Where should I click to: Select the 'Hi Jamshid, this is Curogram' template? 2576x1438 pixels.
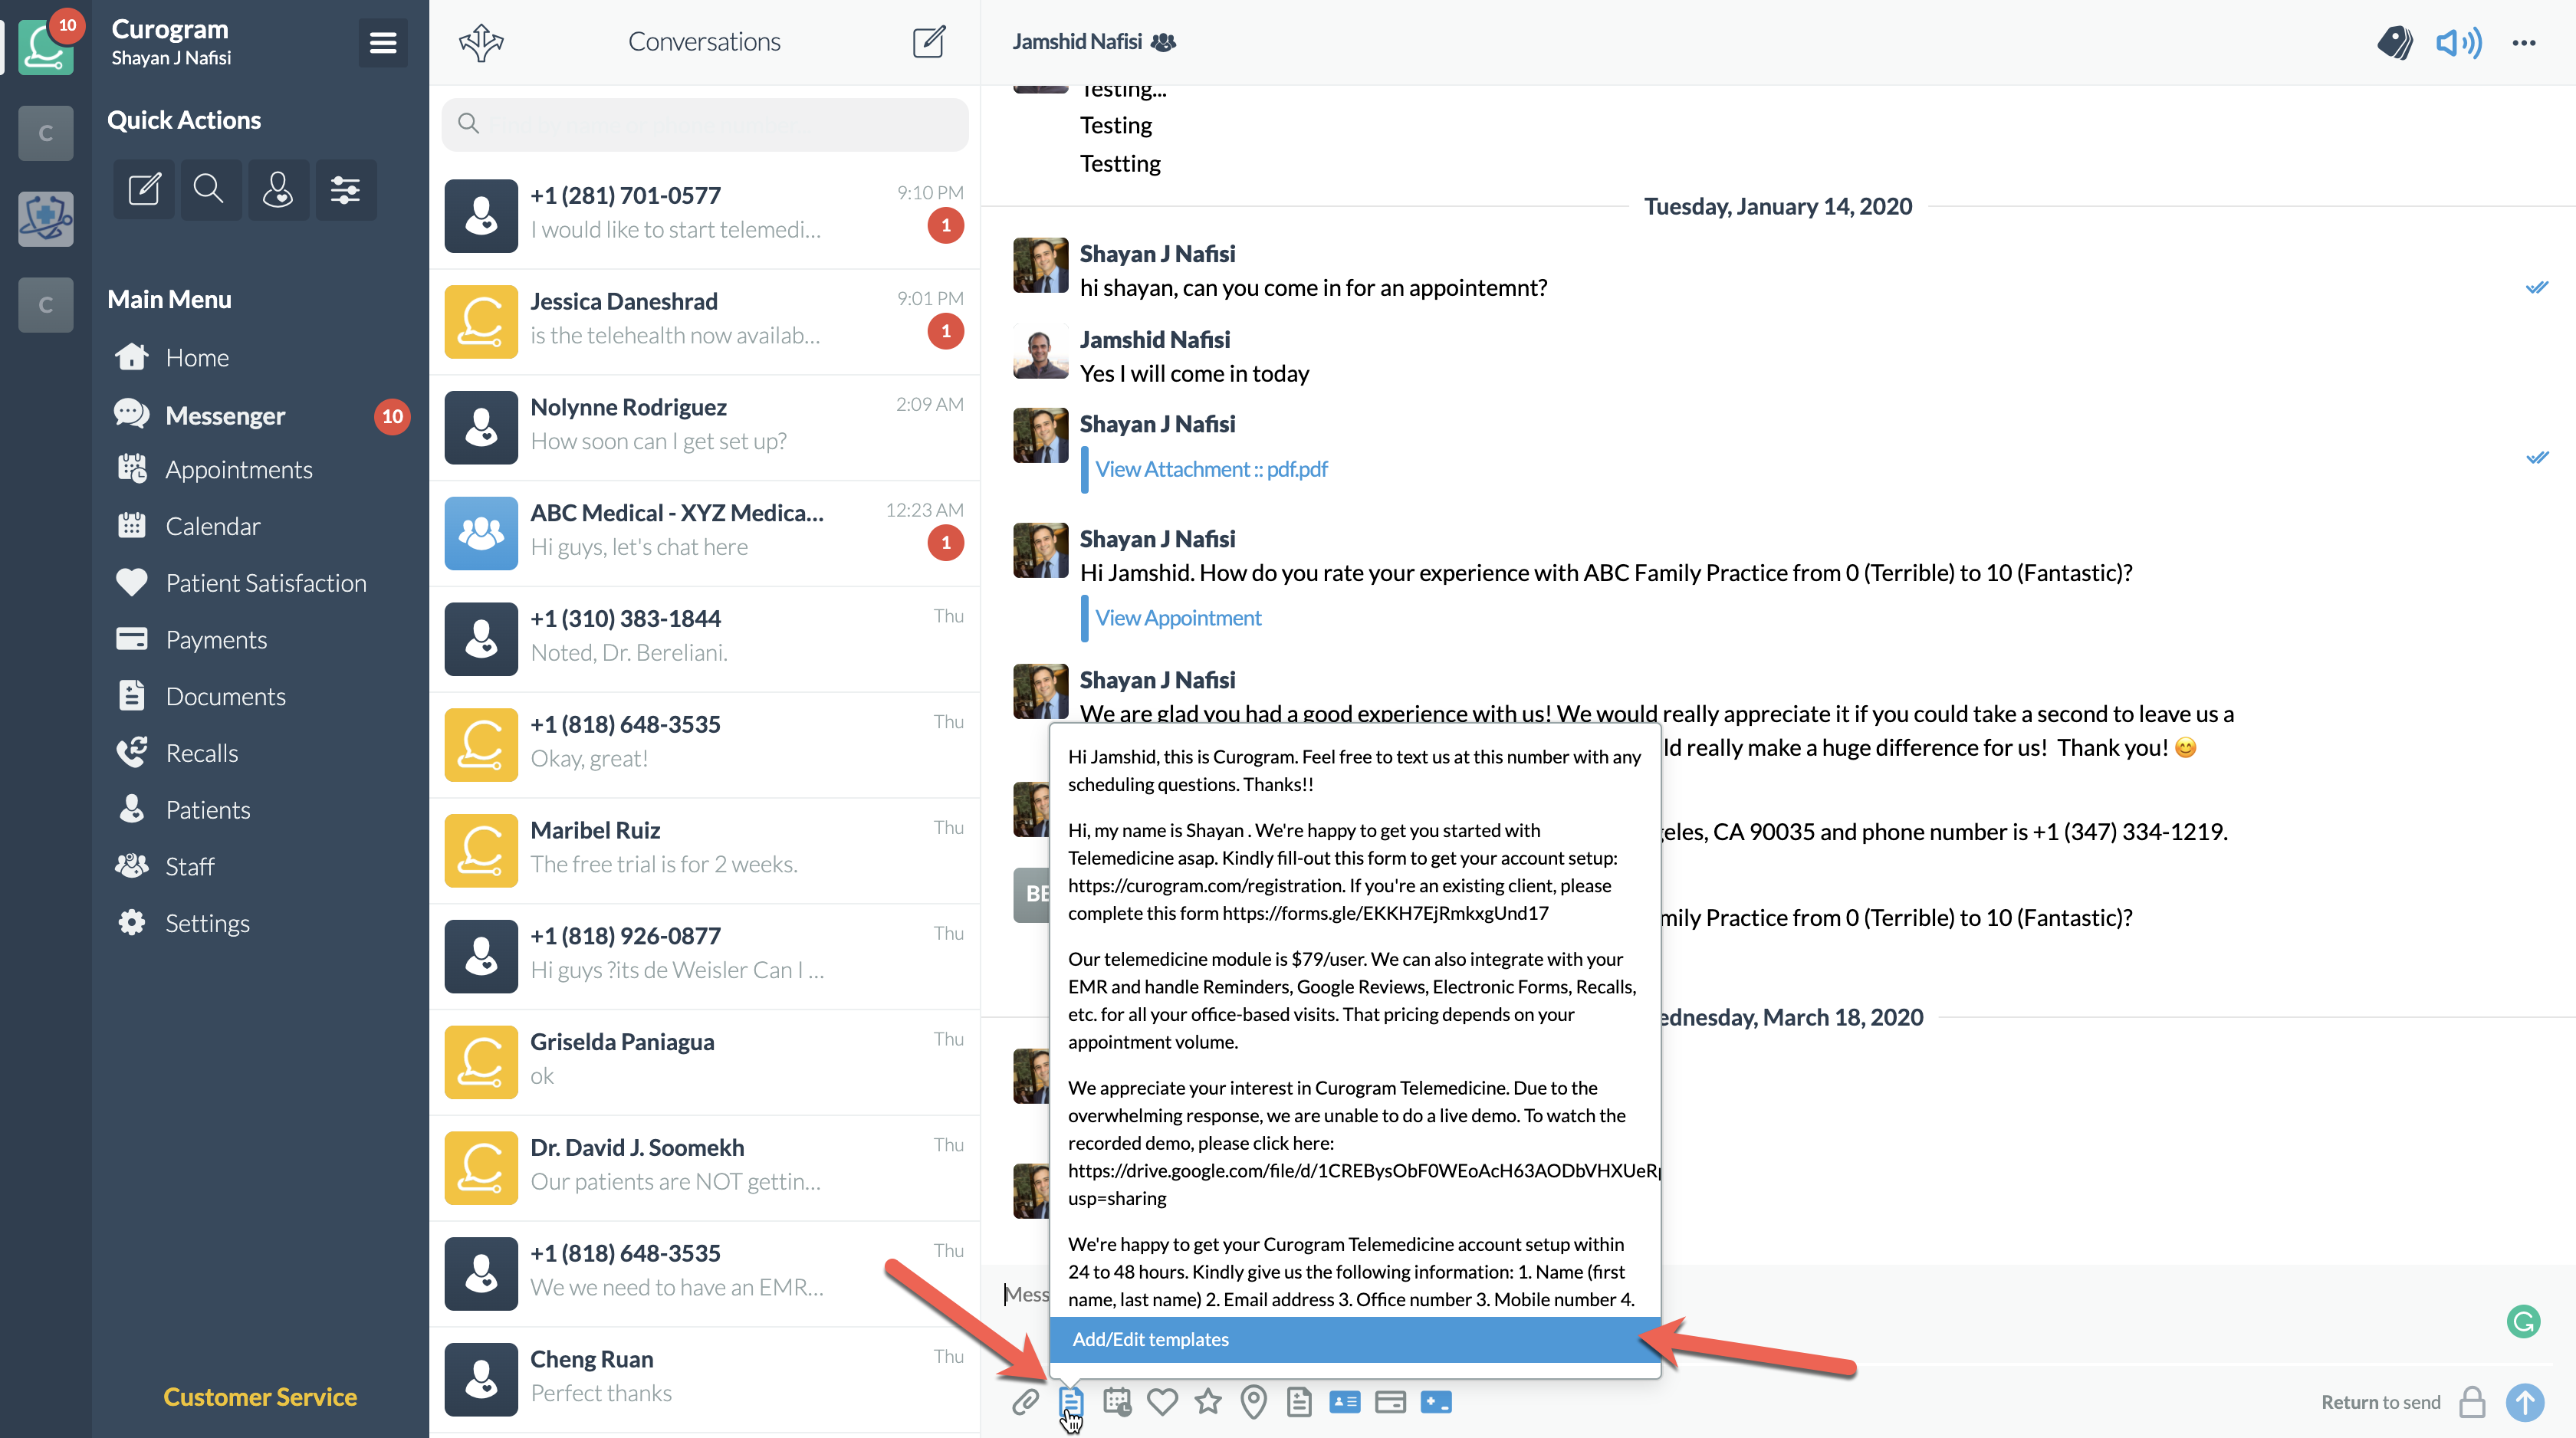click(x=1354, y=770)
